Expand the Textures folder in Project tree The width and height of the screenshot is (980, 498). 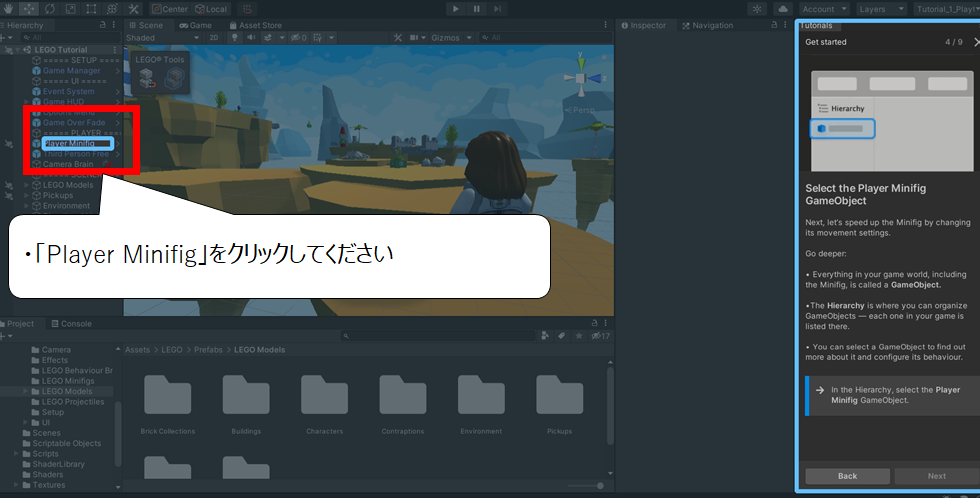click(x=16, y=485)
